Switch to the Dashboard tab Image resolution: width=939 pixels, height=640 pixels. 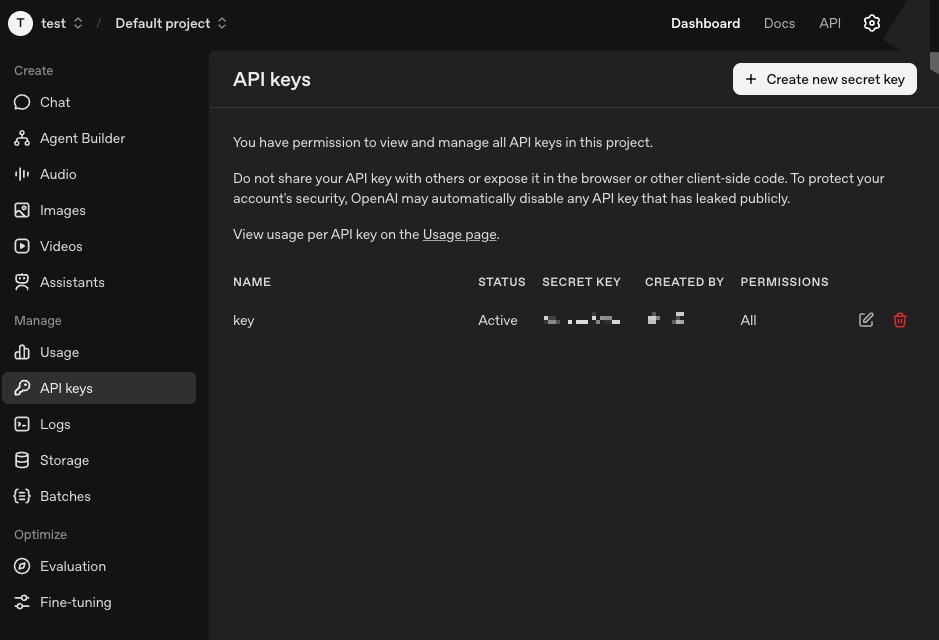pyautogui.click(x=705, y=23)
